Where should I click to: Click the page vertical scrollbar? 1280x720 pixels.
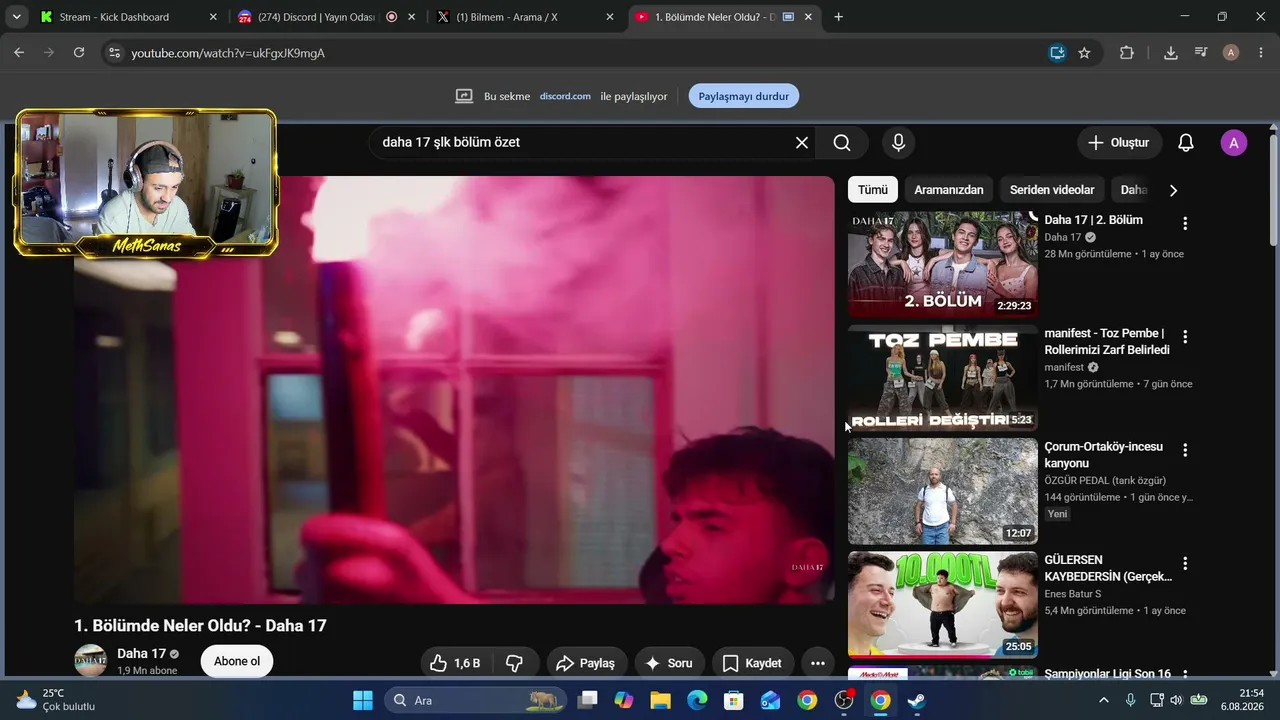pos(1273,190)
